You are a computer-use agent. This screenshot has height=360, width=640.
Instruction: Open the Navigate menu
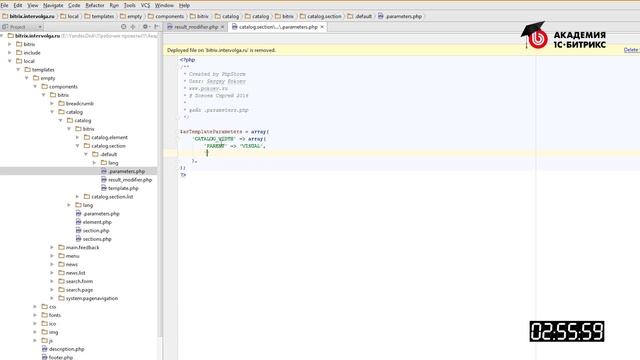(53, 5)
